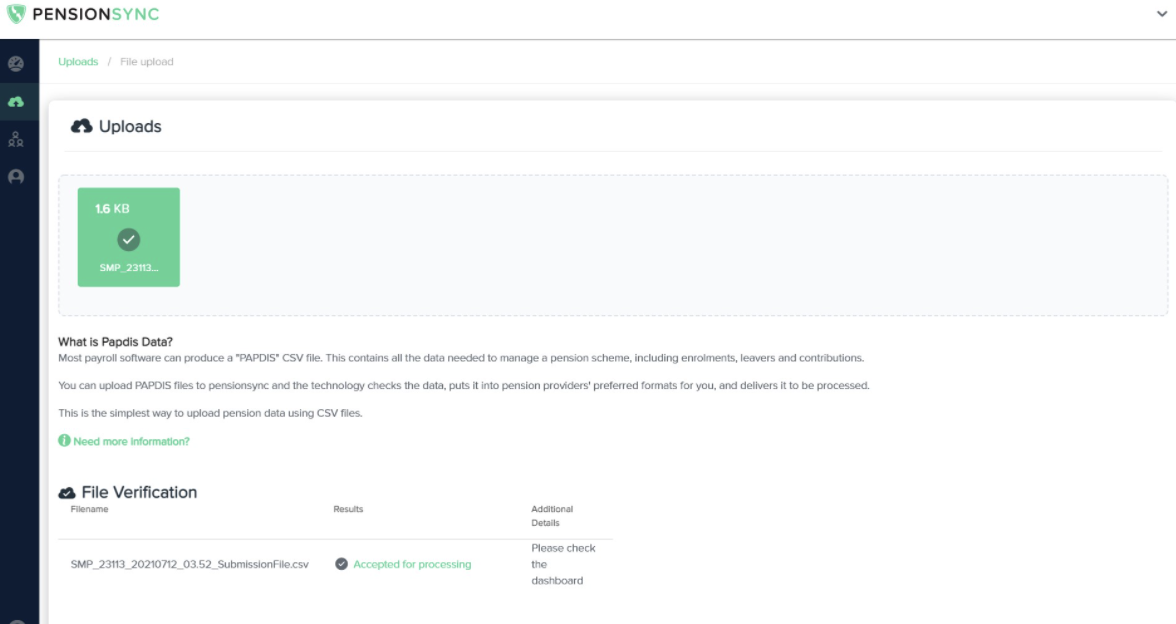Click the checkmark on the uploaded file tile
1176x624 pixels.
[x=128, y=239]
